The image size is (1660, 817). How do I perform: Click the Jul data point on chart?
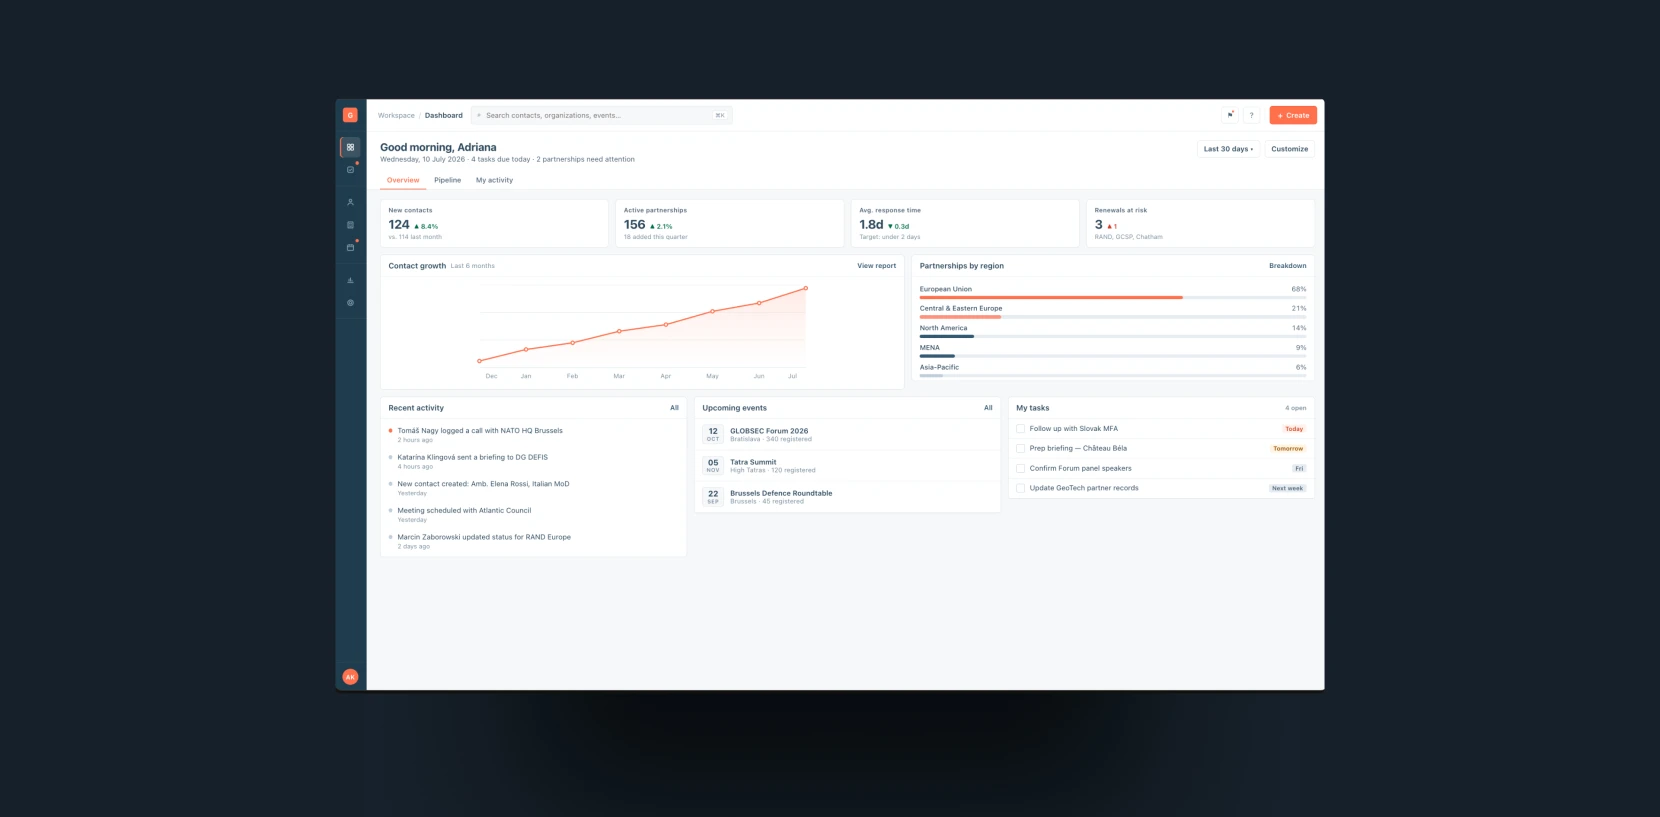(806, 288)
